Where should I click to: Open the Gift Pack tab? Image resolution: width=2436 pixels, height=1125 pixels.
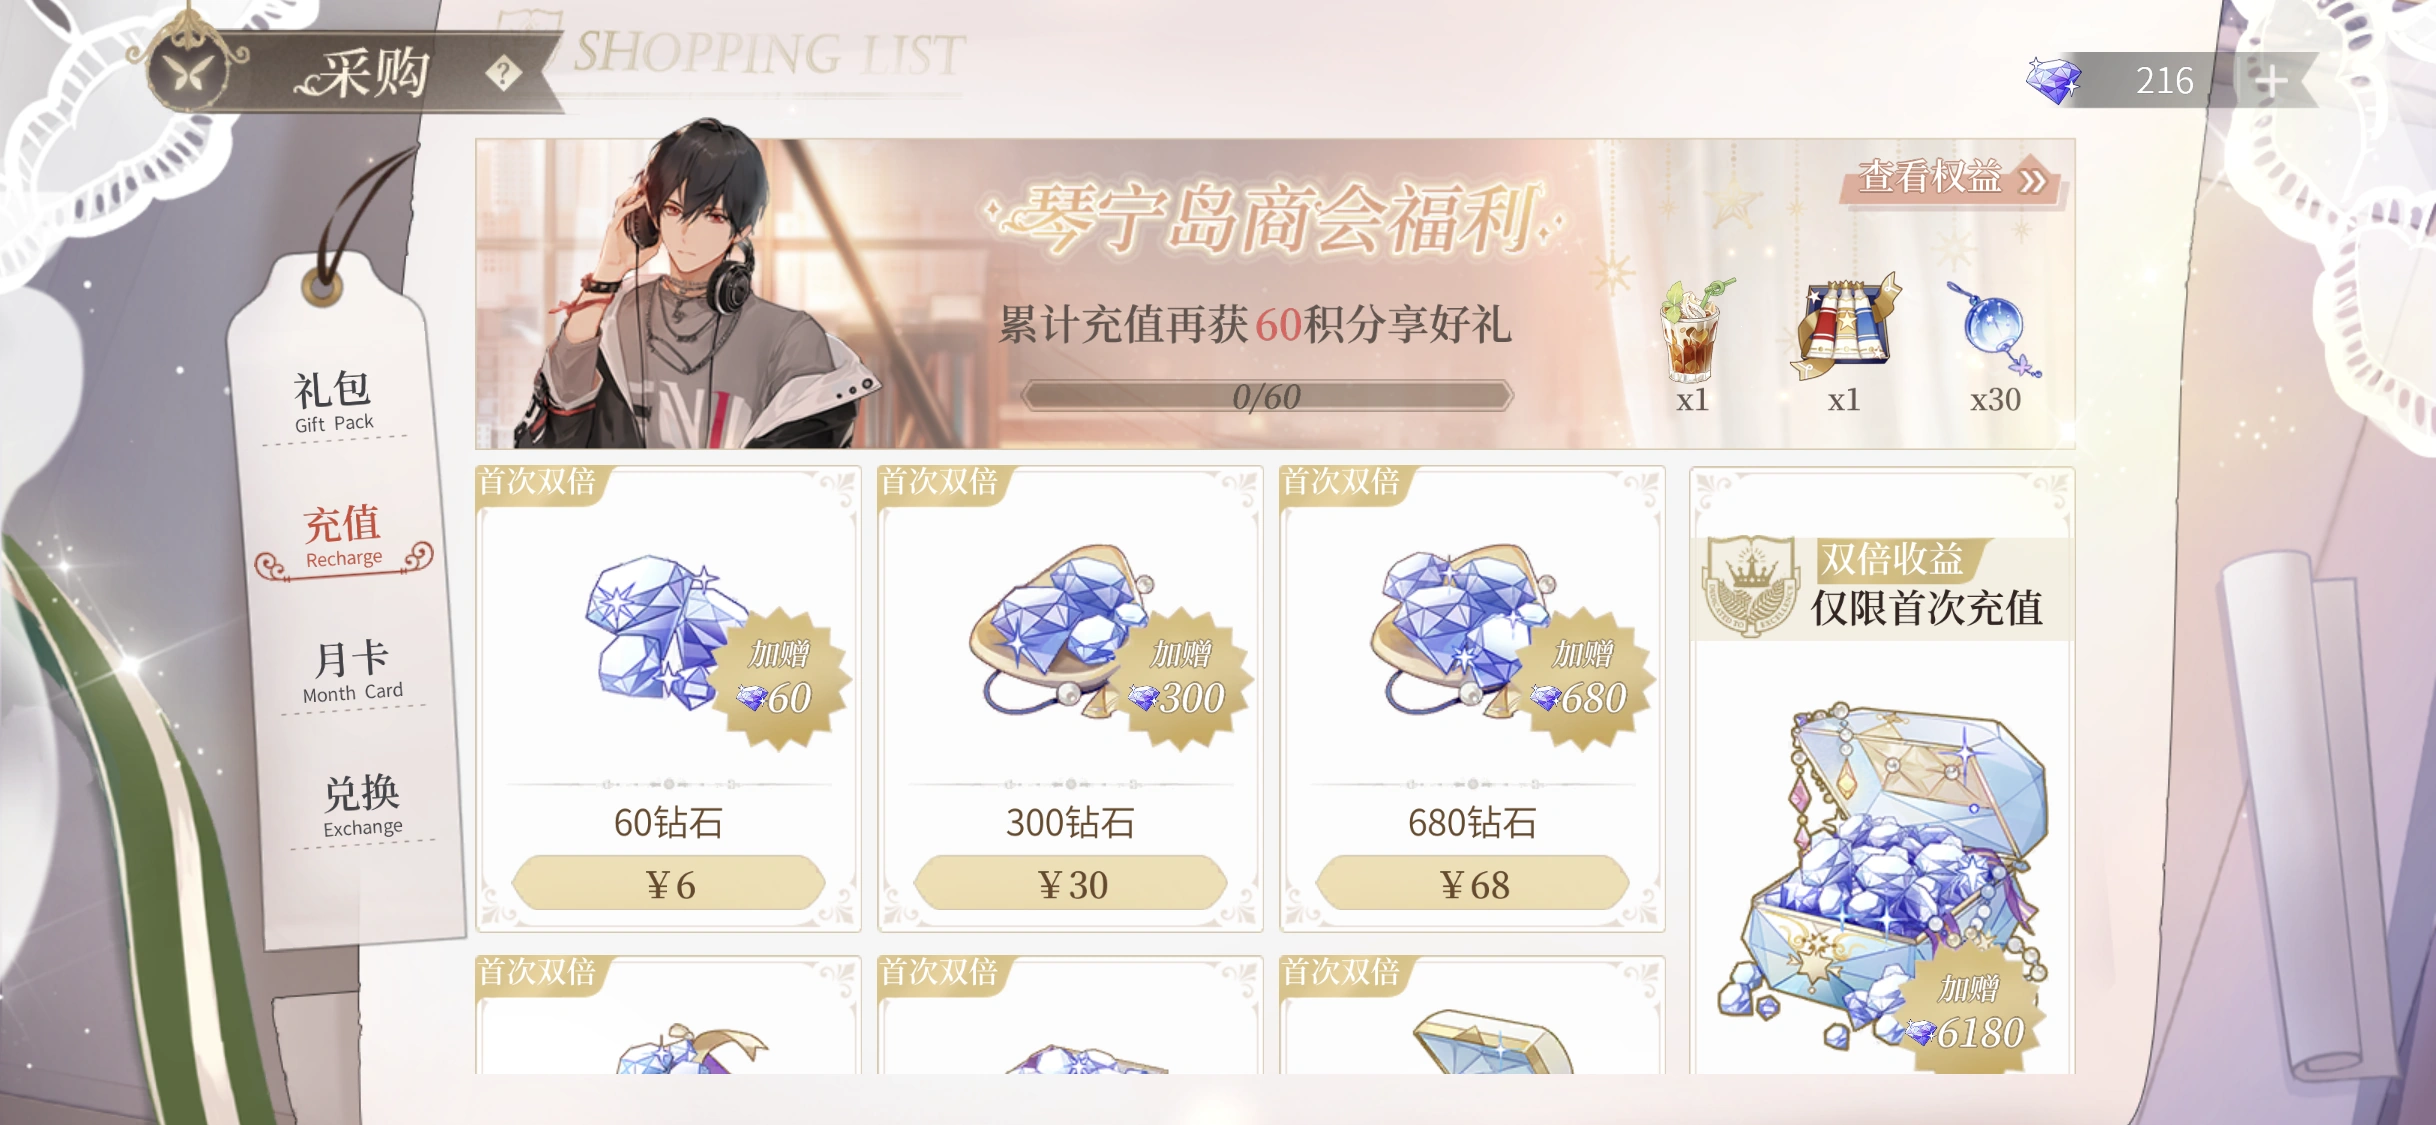click(x=333, y=402)
